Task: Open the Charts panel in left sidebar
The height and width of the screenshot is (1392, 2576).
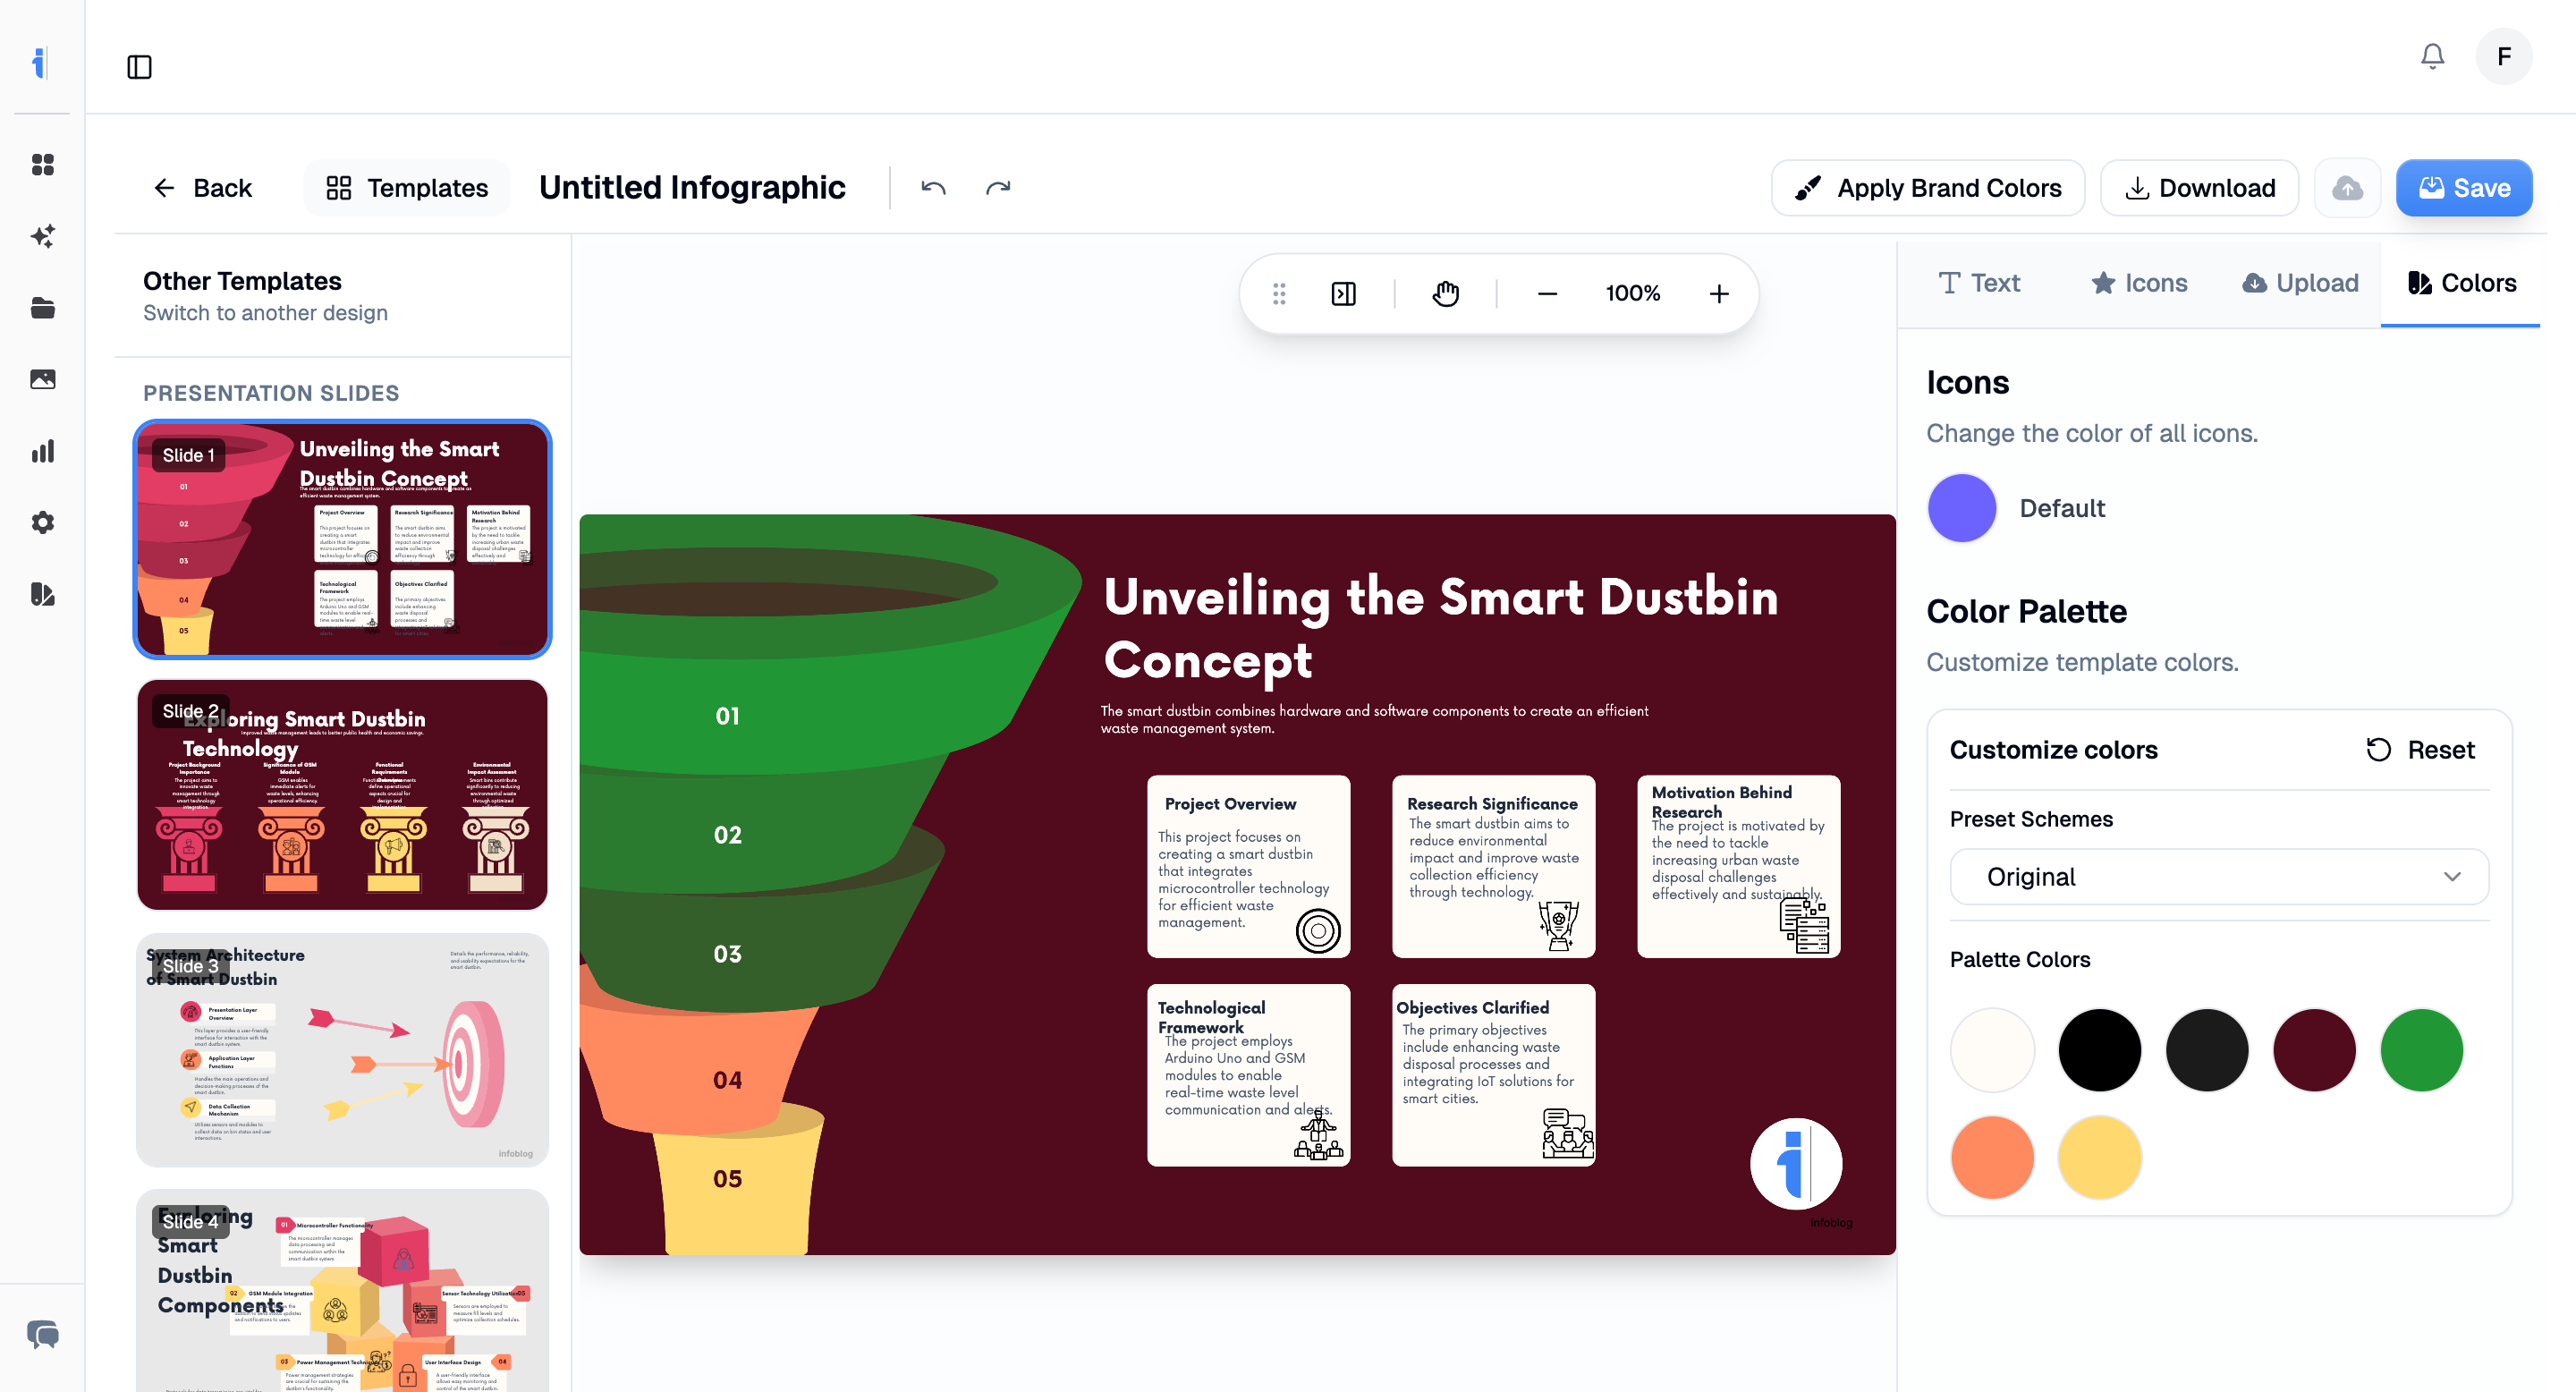Action: click(x=42, y=451)
